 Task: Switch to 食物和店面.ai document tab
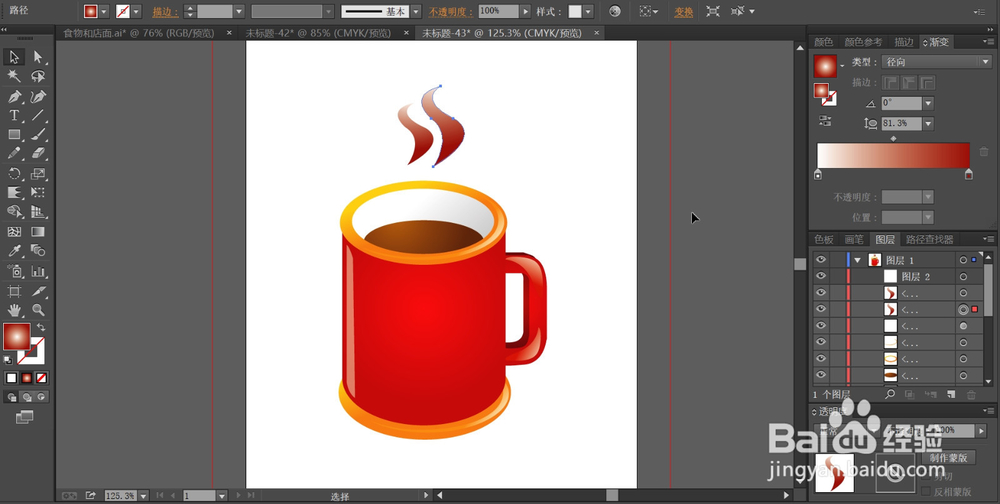click(x=139, y=33)
